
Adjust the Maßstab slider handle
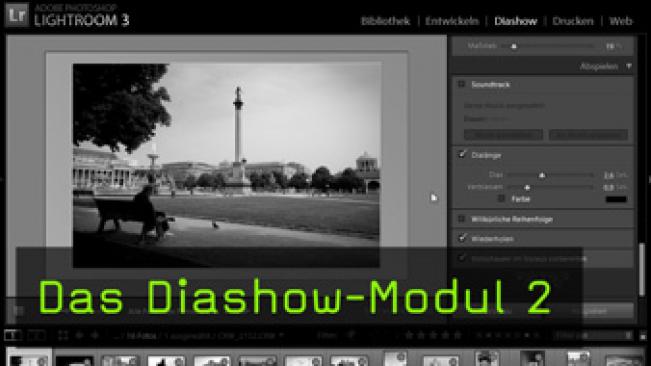coord(514,46)
